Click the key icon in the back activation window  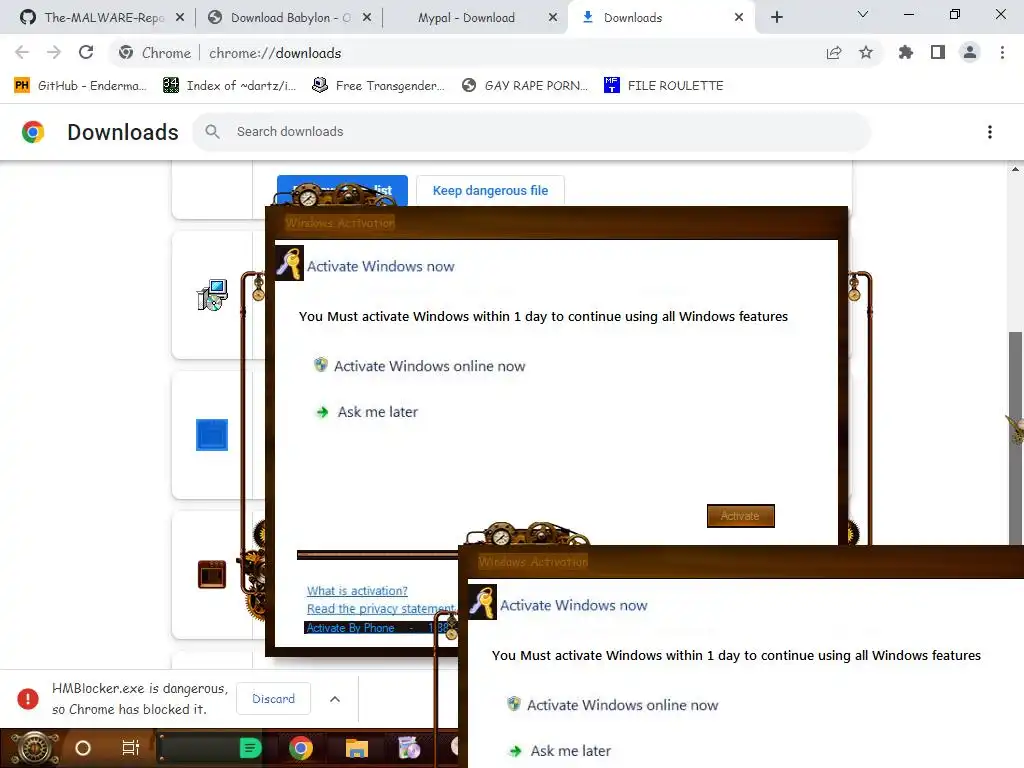click(289, 263)
